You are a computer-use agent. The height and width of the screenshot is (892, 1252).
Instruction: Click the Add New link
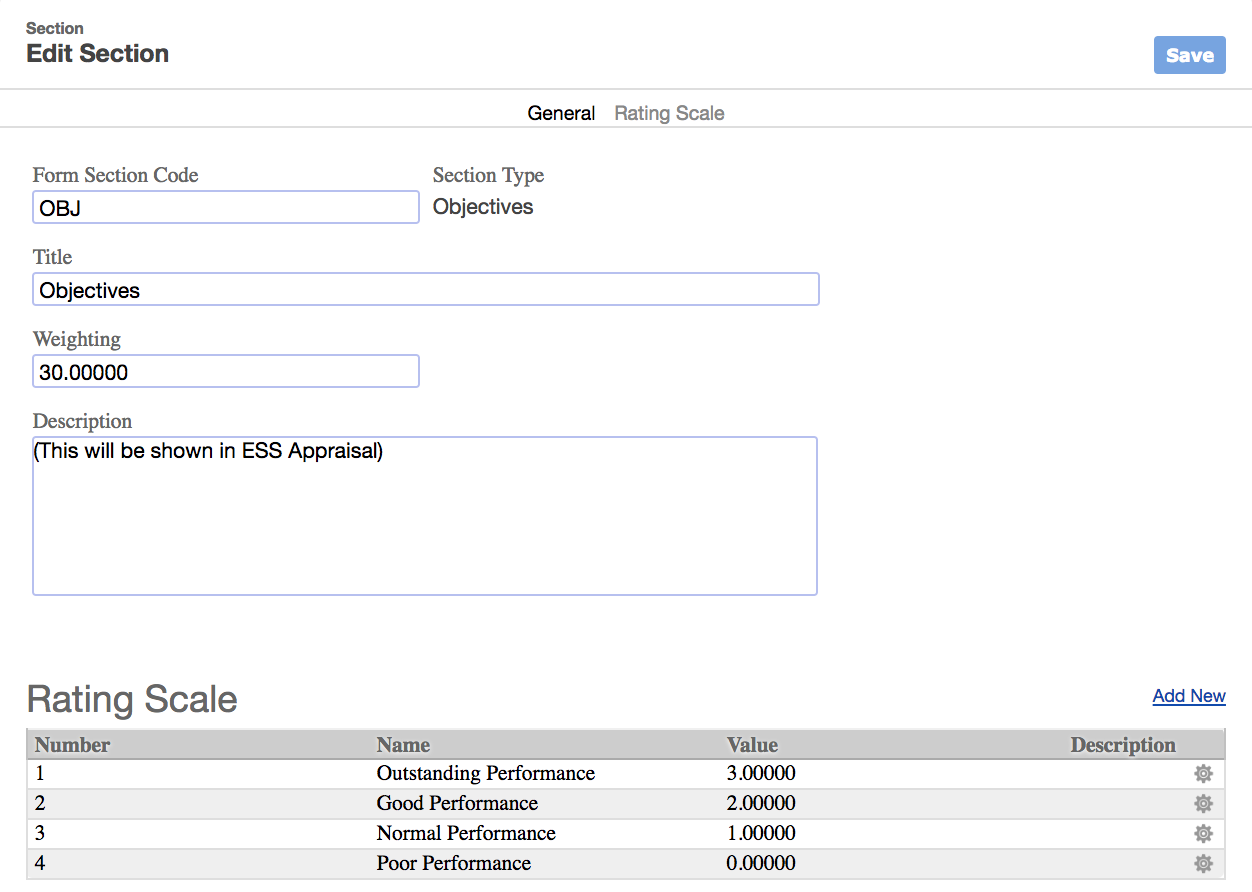[1189, 696]
